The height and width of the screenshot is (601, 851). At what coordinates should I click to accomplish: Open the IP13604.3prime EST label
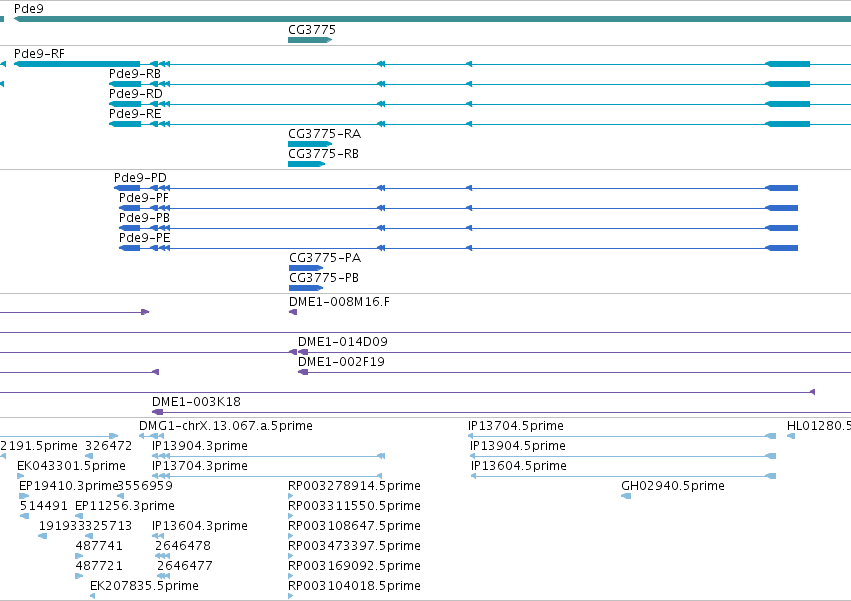point(200,526)
